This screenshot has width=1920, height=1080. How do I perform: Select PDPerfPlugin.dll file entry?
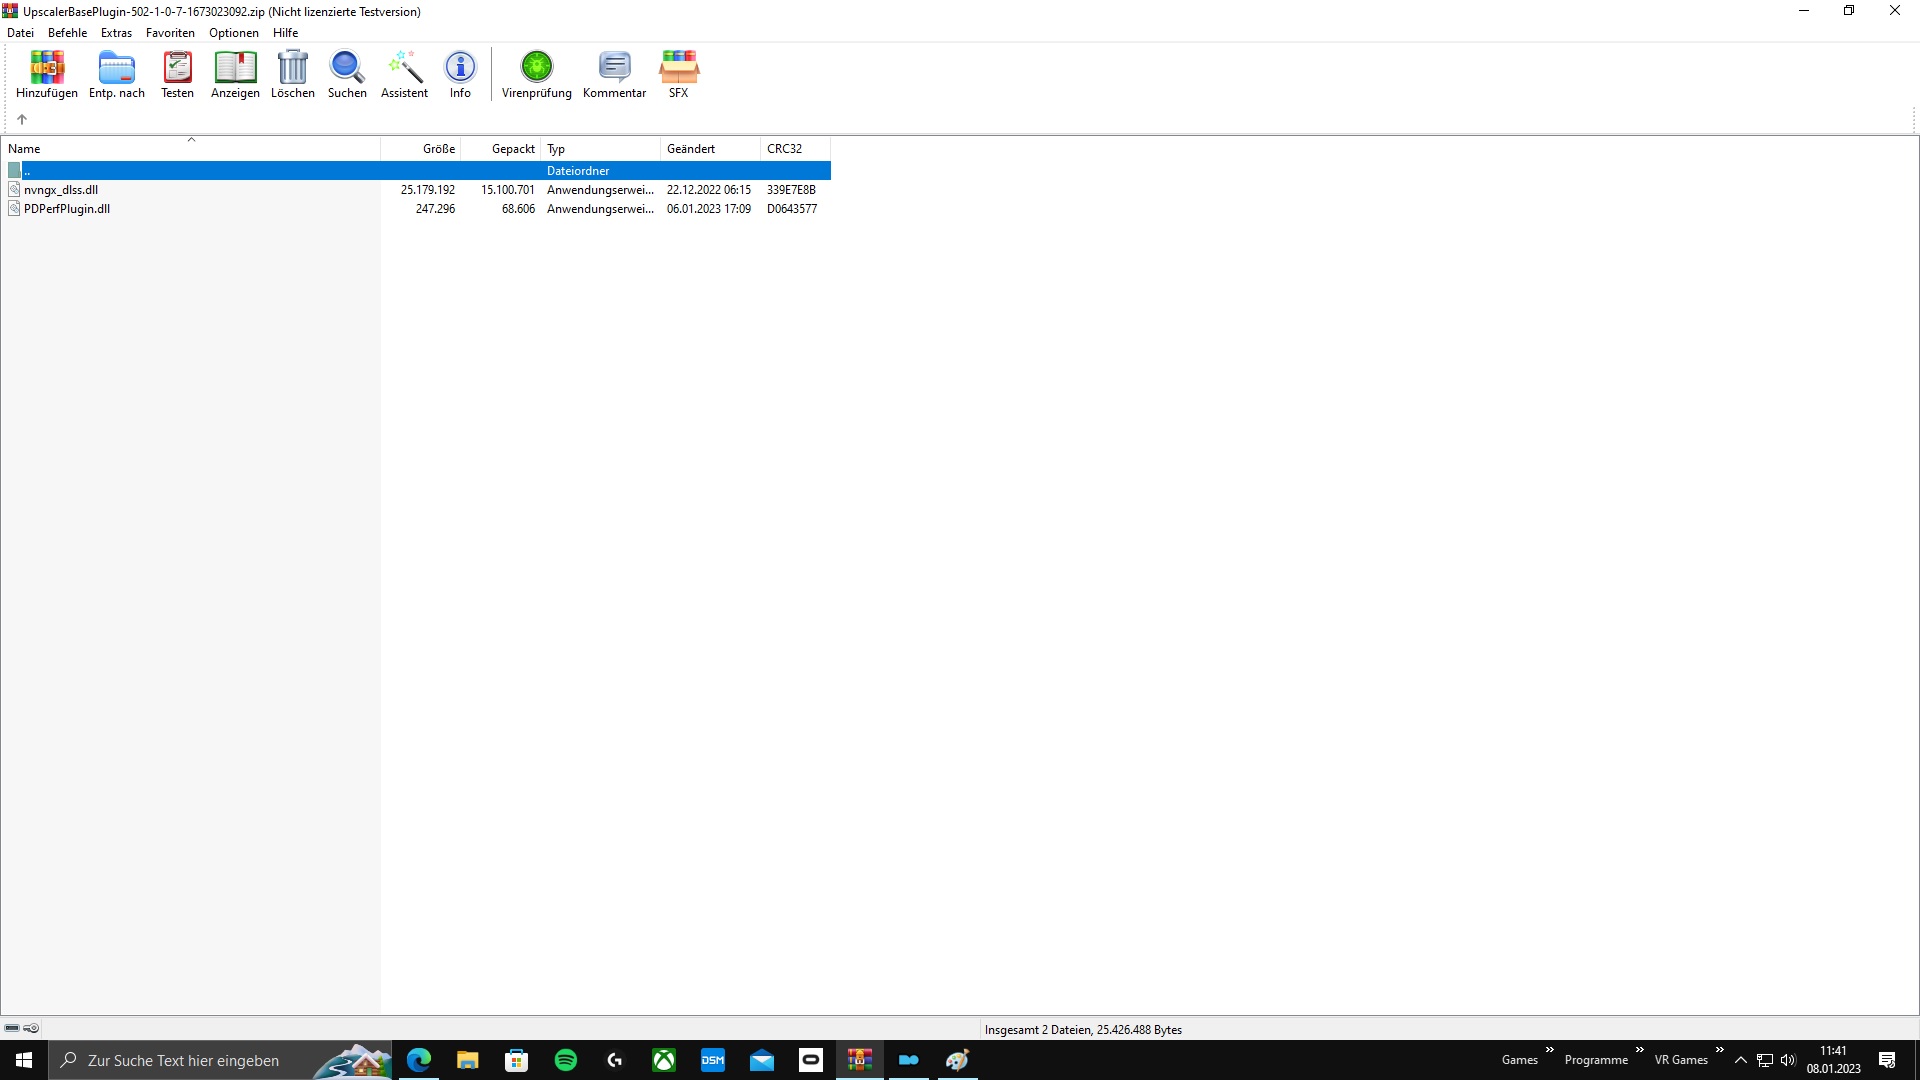point(67,209)
